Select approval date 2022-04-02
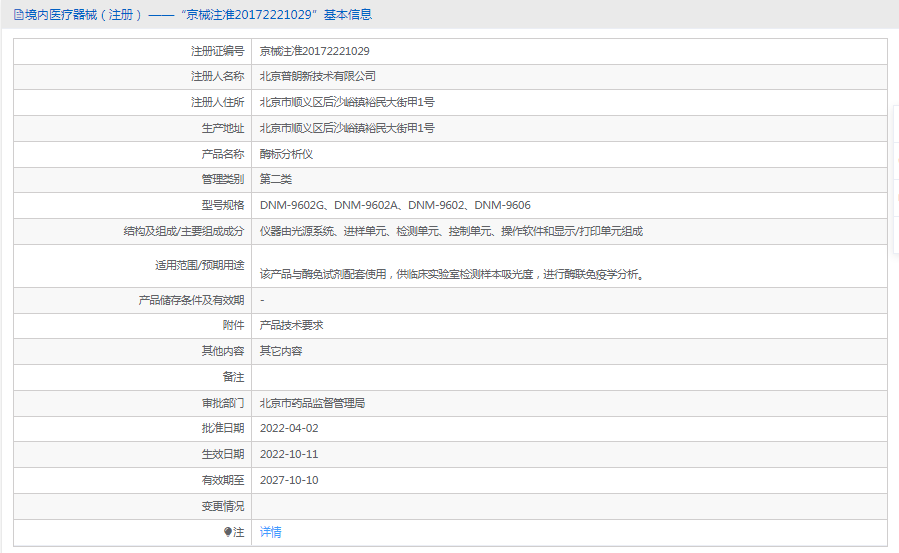The width and height of the screenshot is (899, 553). point(289,428)
